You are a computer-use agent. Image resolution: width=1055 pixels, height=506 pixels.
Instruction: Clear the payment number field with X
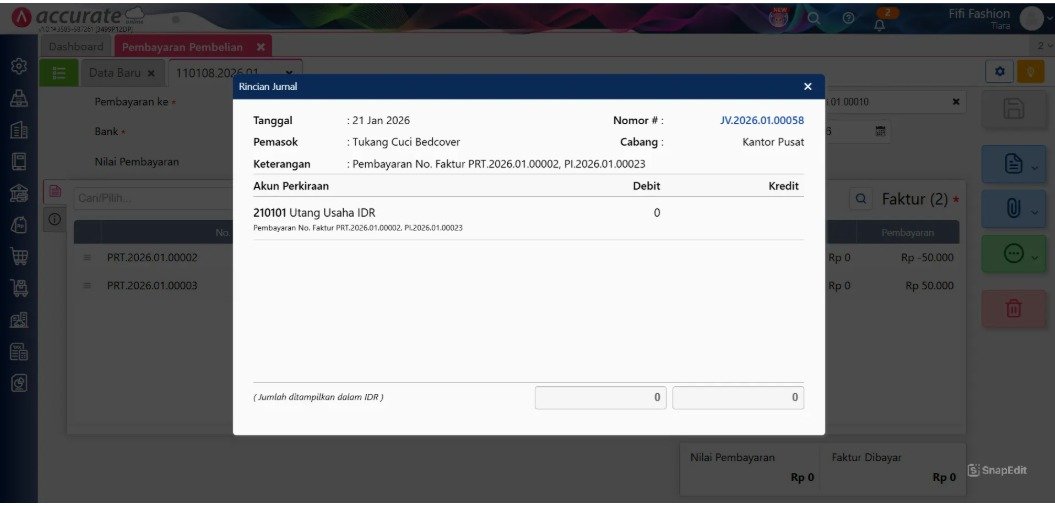[955, 102]
